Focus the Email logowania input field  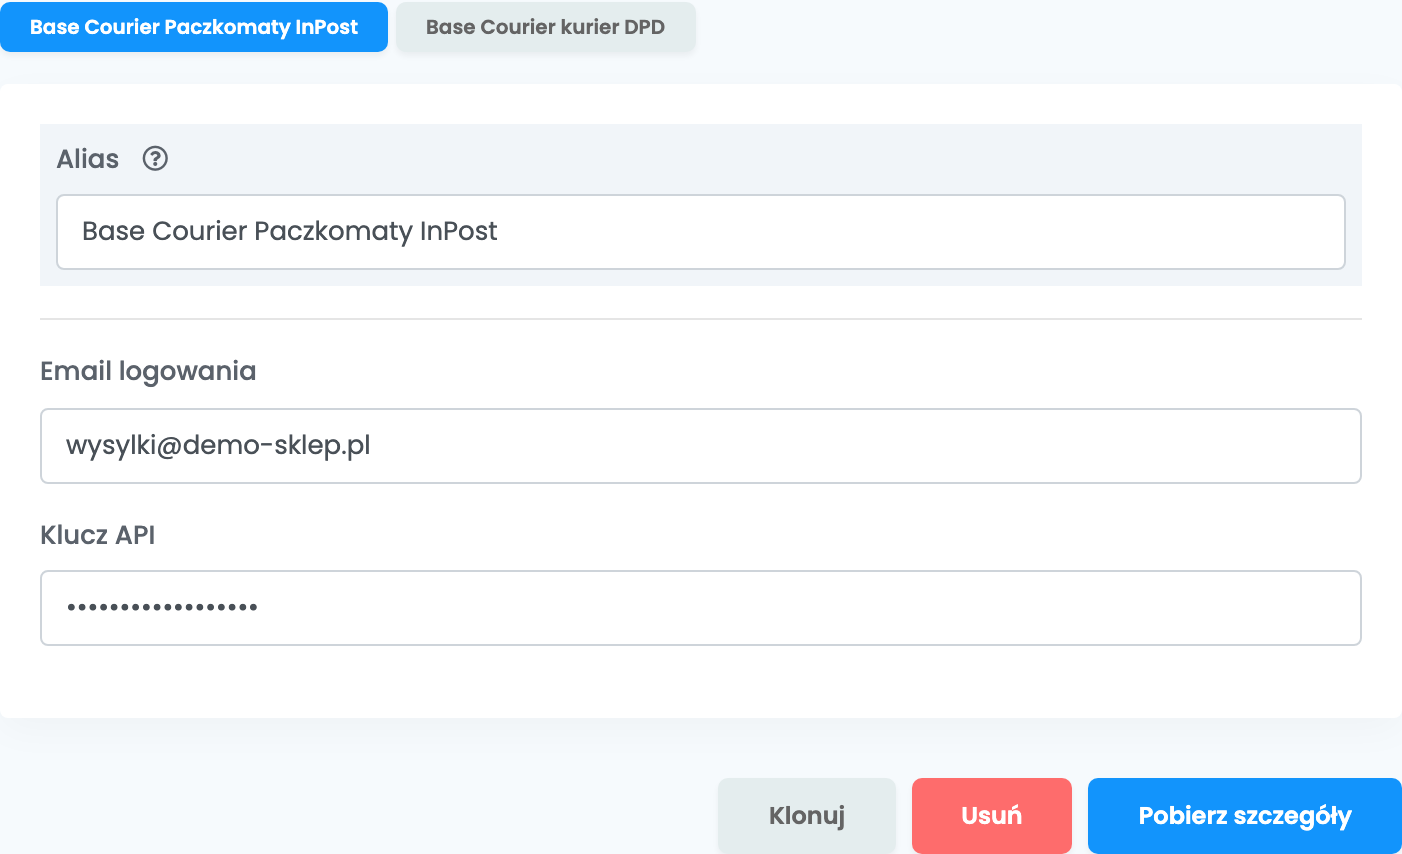point(701,446)
